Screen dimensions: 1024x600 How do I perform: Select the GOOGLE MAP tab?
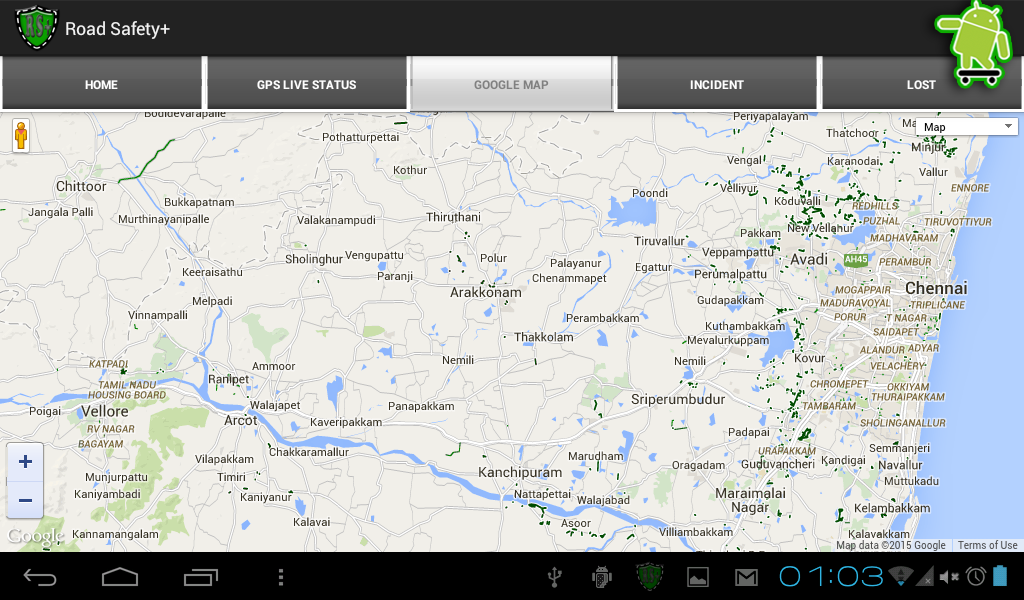coord(511,84)
